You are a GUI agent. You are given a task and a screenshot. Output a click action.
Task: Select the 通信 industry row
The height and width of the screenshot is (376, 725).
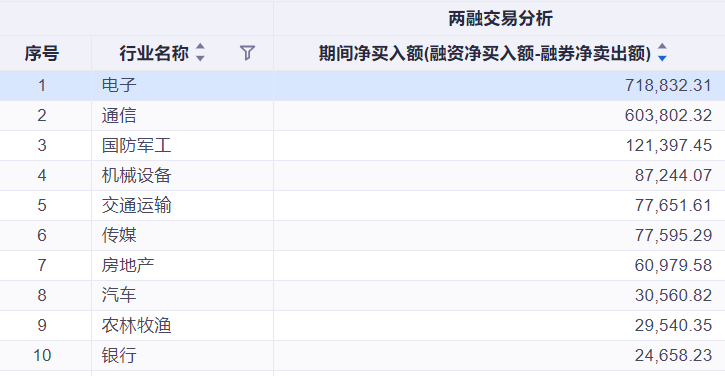coord(362,115)
